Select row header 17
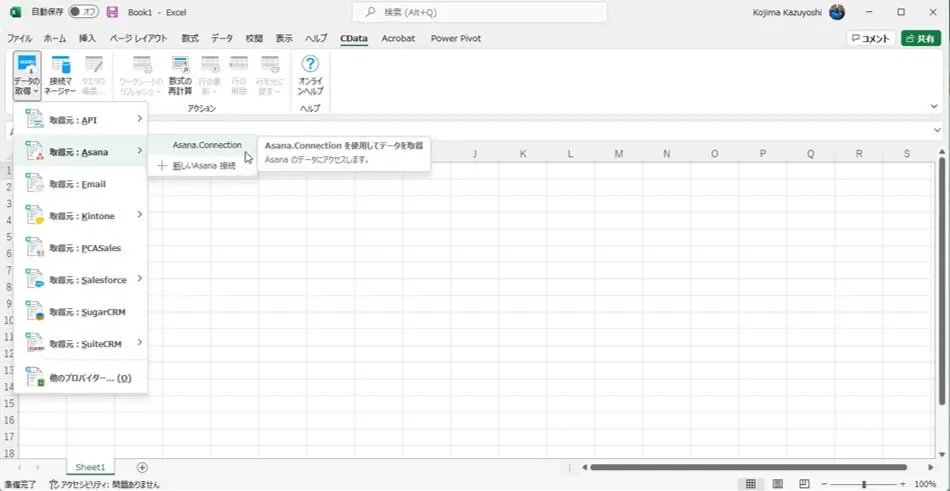The height and width of the screenshot is (491, 950). pos(8,436)
